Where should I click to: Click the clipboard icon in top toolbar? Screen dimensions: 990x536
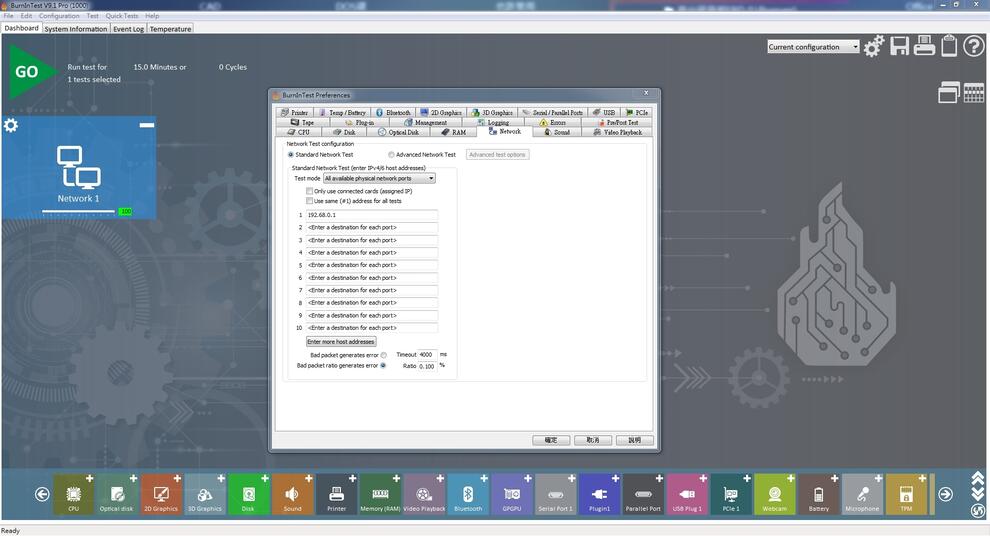(x=949, y=45)
